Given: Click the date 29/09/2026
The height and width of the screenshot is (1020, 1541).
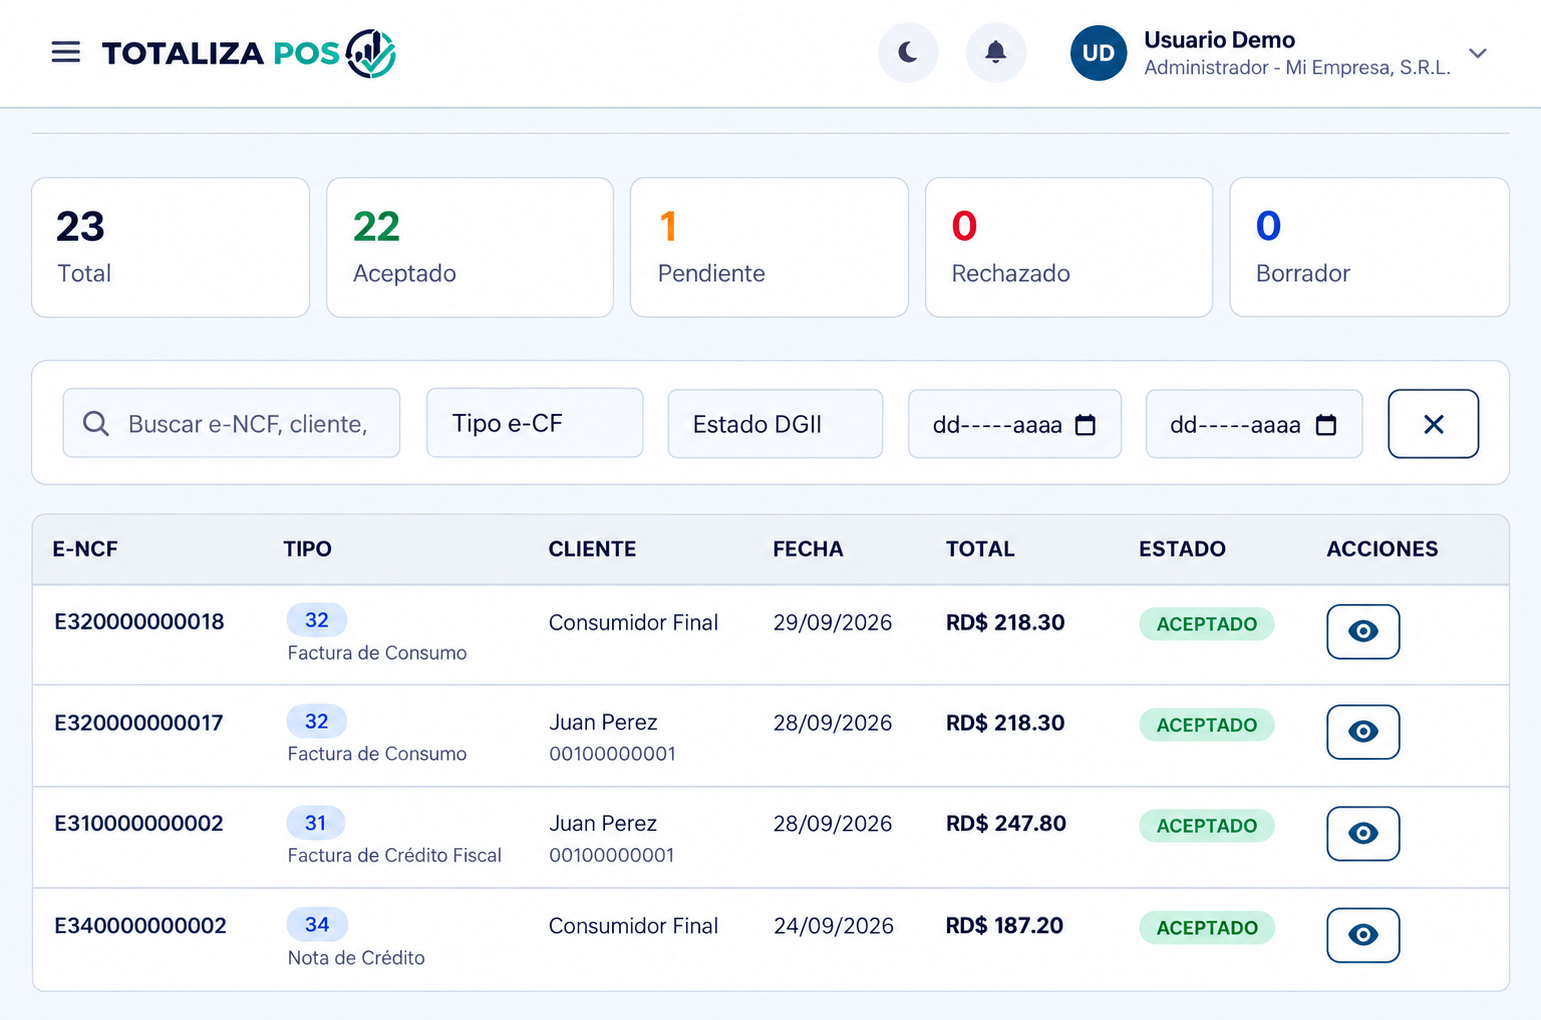Looking at the screenshot, I should point(832,623).
